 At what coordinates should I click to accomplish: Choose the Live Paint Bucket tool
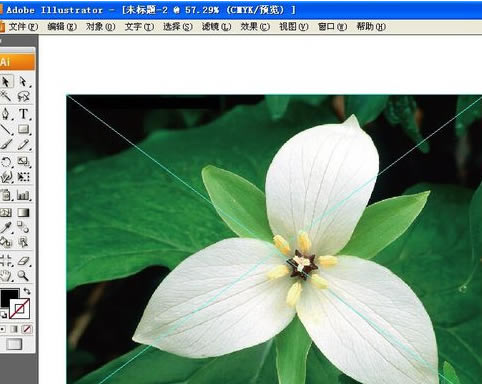pyautogui.click(x=6, y=242)
